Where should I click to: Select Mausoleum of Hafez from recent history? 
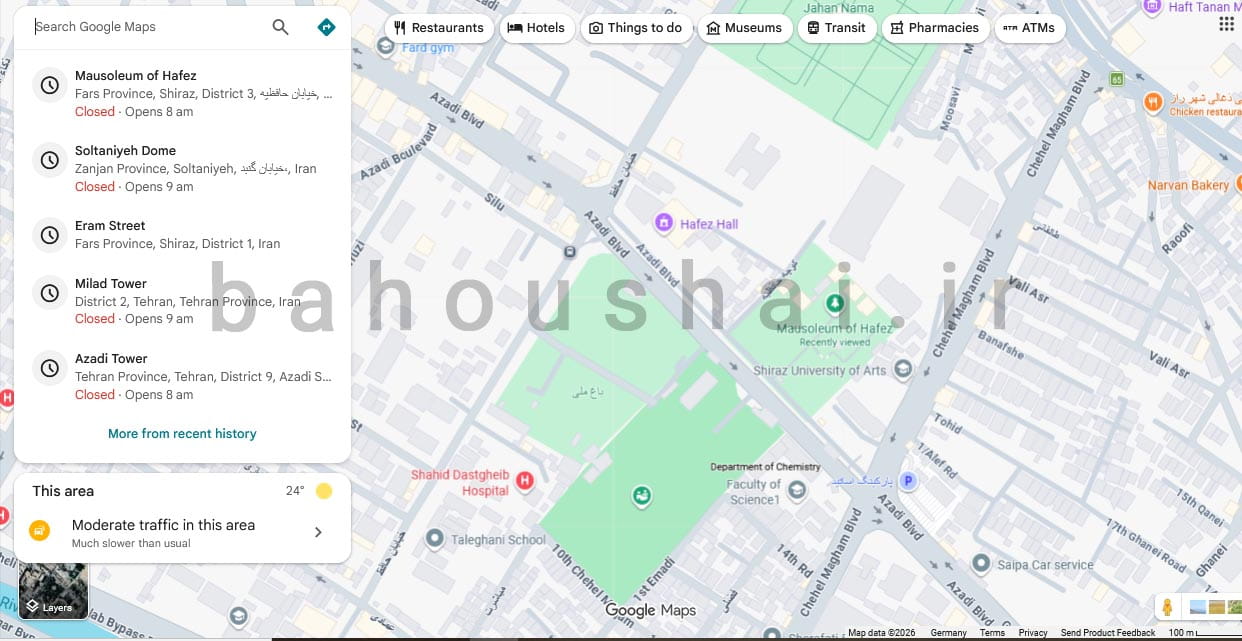182,93
